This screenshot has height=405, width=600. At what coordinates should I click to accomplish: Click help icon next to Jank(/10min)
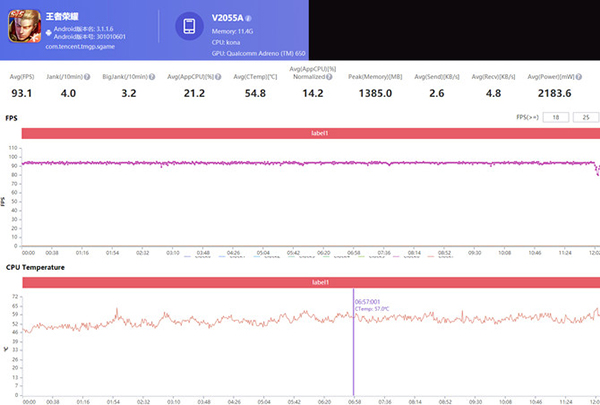87,77
